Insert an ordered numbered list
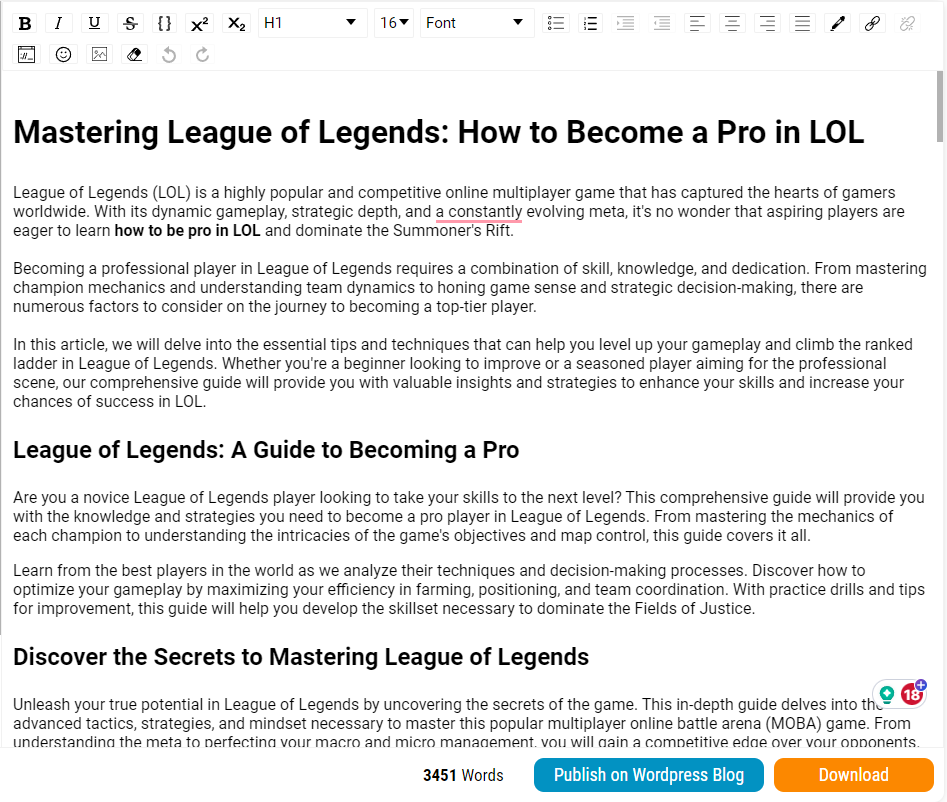This screenshot has width=947, height=802. click(590, 24)
